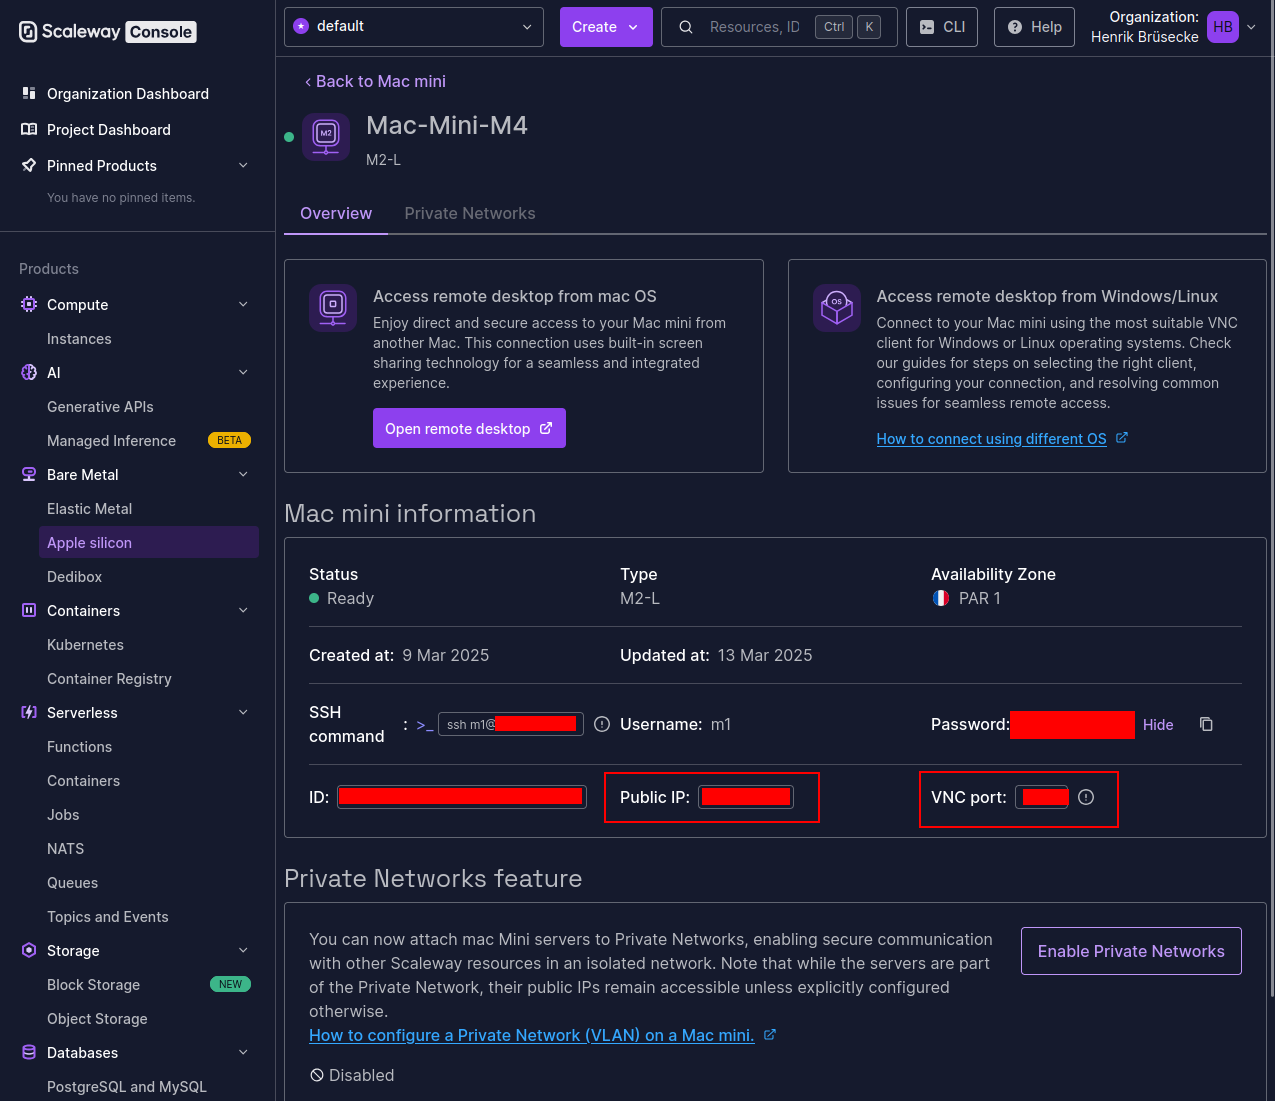Collapse the Serverless section chevron
This screenshot has height=1101, width=1275.
tap(243, 713)
